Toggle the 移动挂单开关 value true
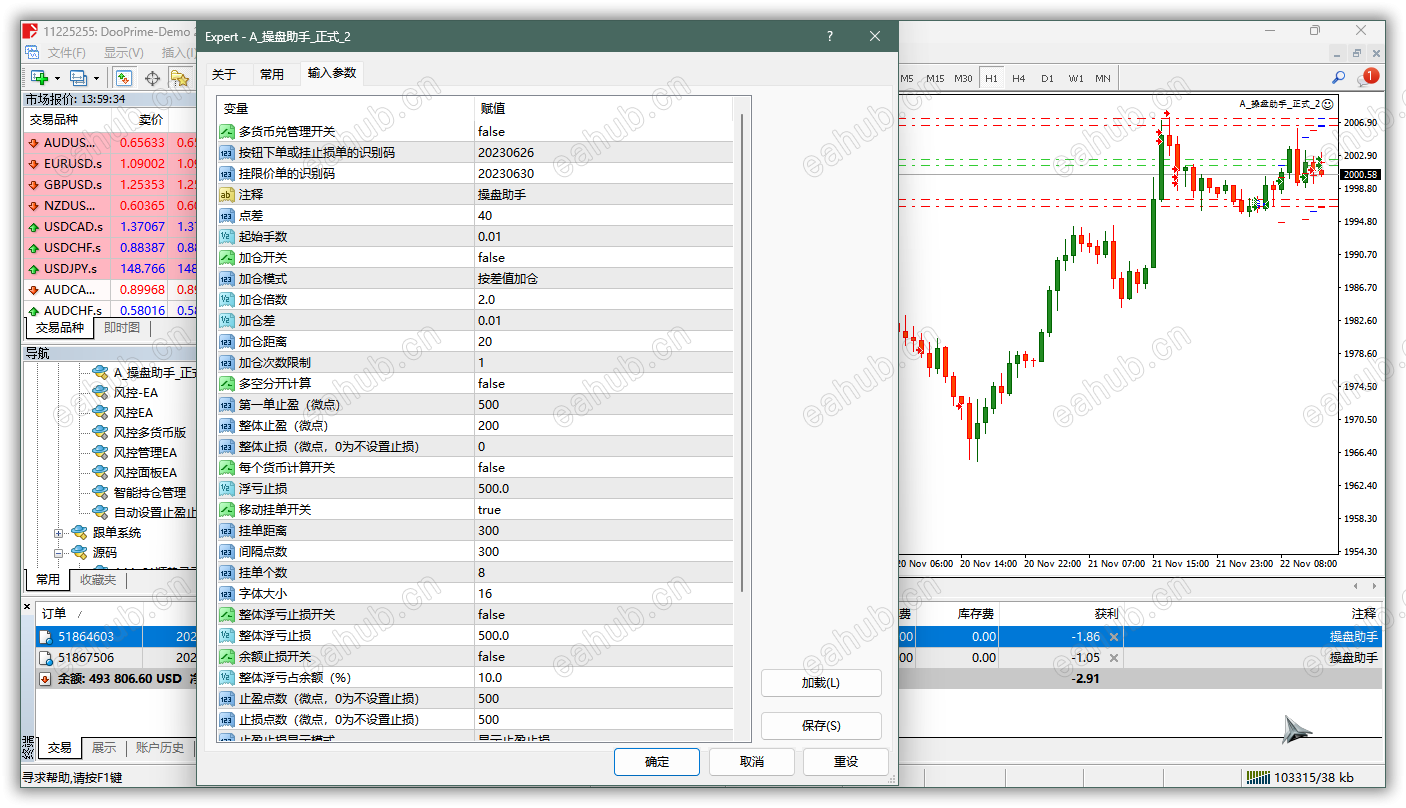Screen dimensions: 1406x808 coord(603,509)
